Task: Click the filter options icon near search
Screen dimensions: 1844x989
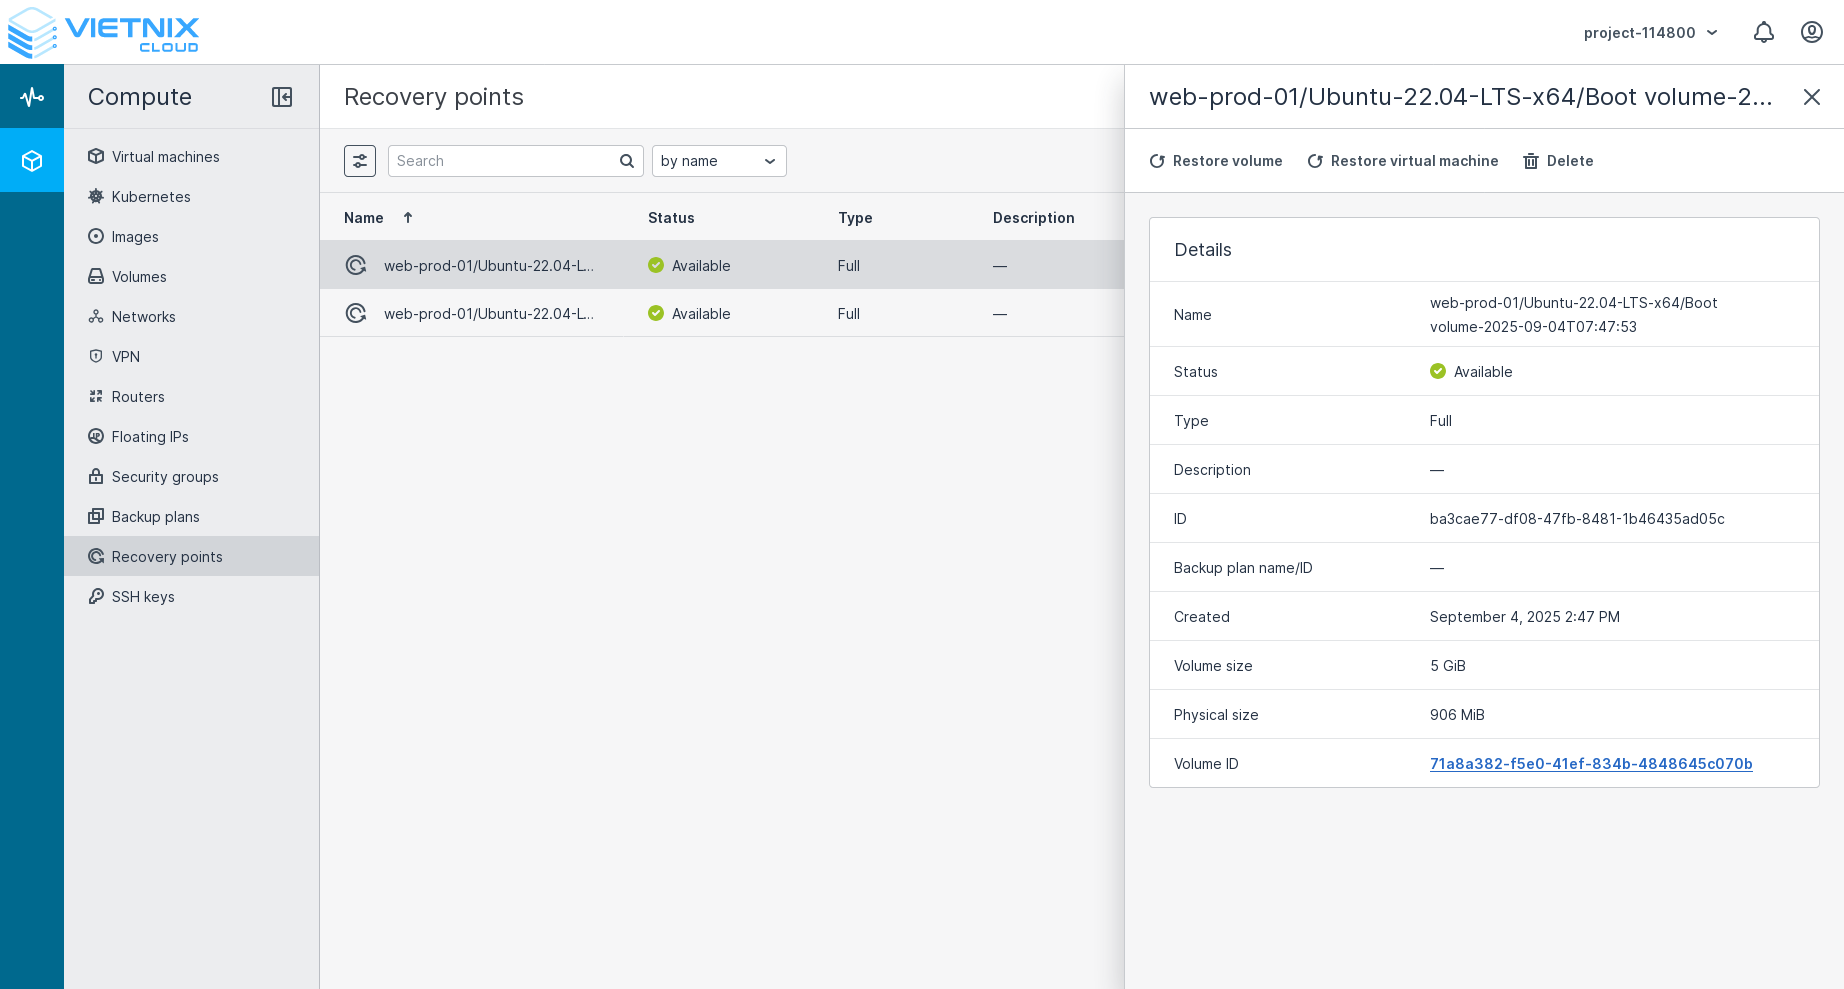Action: [360, 161]
